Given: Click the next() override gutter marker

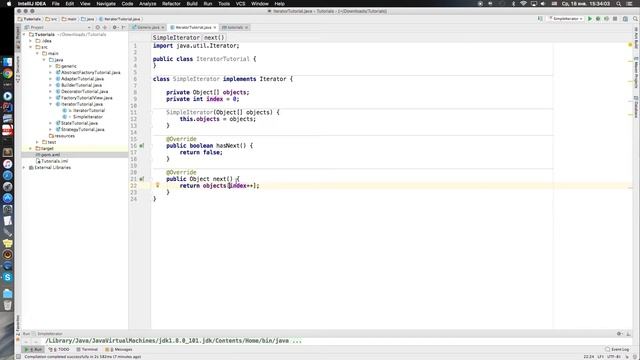Looking at the screenshot, I should coord(142,179).
